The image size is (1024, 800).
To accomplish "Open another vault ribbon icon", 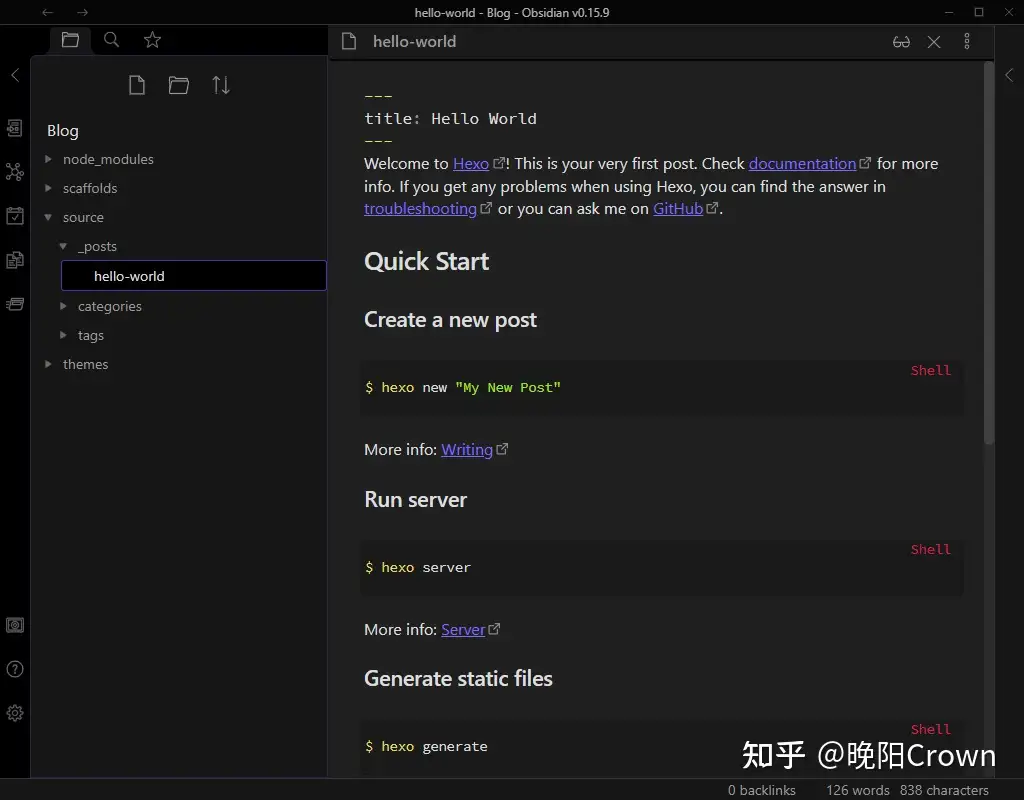I will click(x=15, y=625).
